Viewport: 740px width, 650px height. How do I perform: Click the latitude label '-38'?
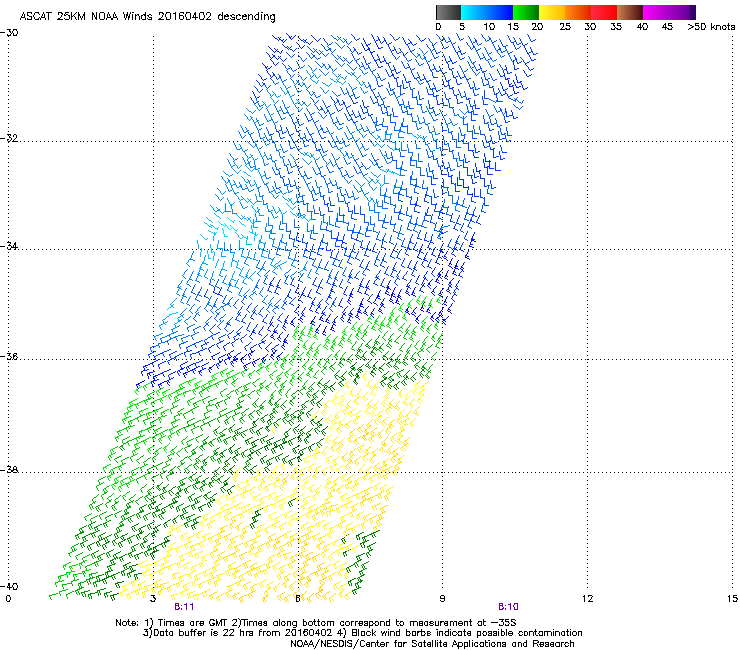point(9,470)
